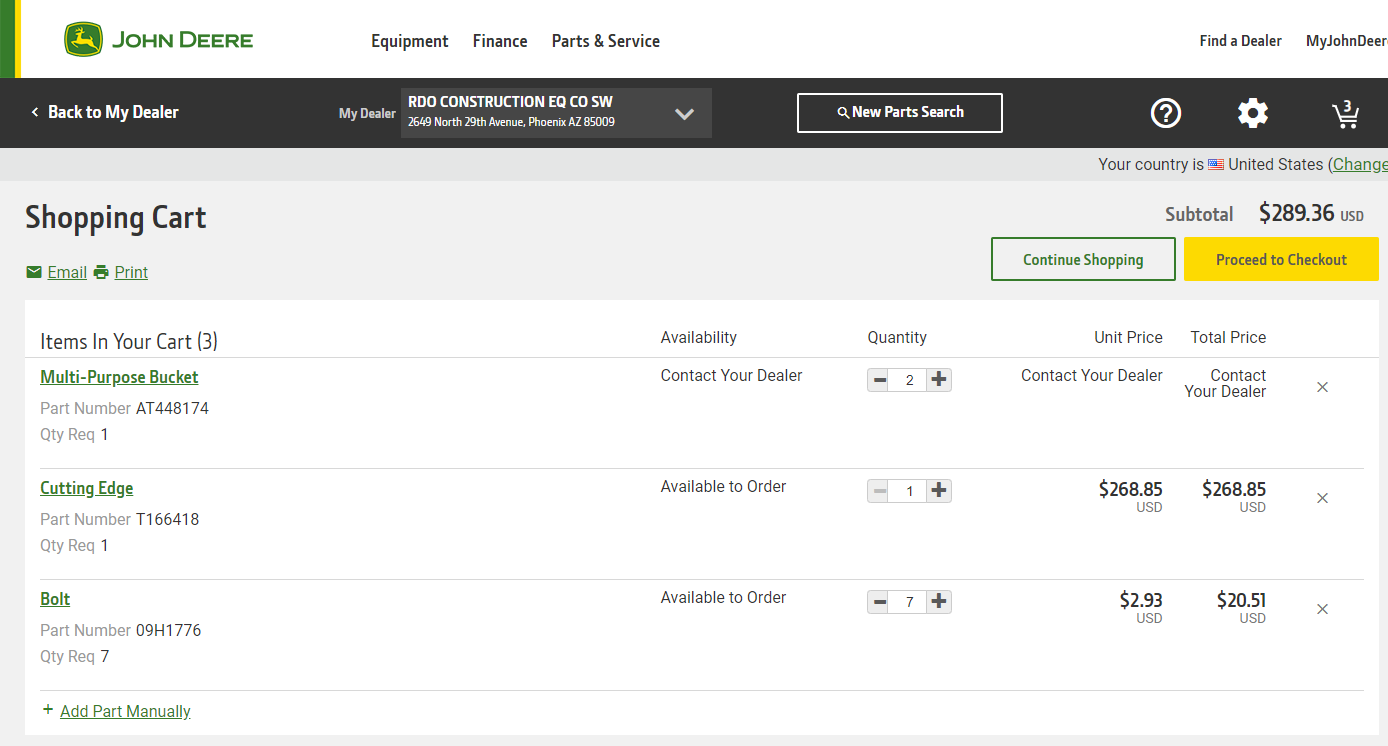The image size is (1388, 746).
Task: Open the settings gear icon
Action: click(x=1252, y=113)
